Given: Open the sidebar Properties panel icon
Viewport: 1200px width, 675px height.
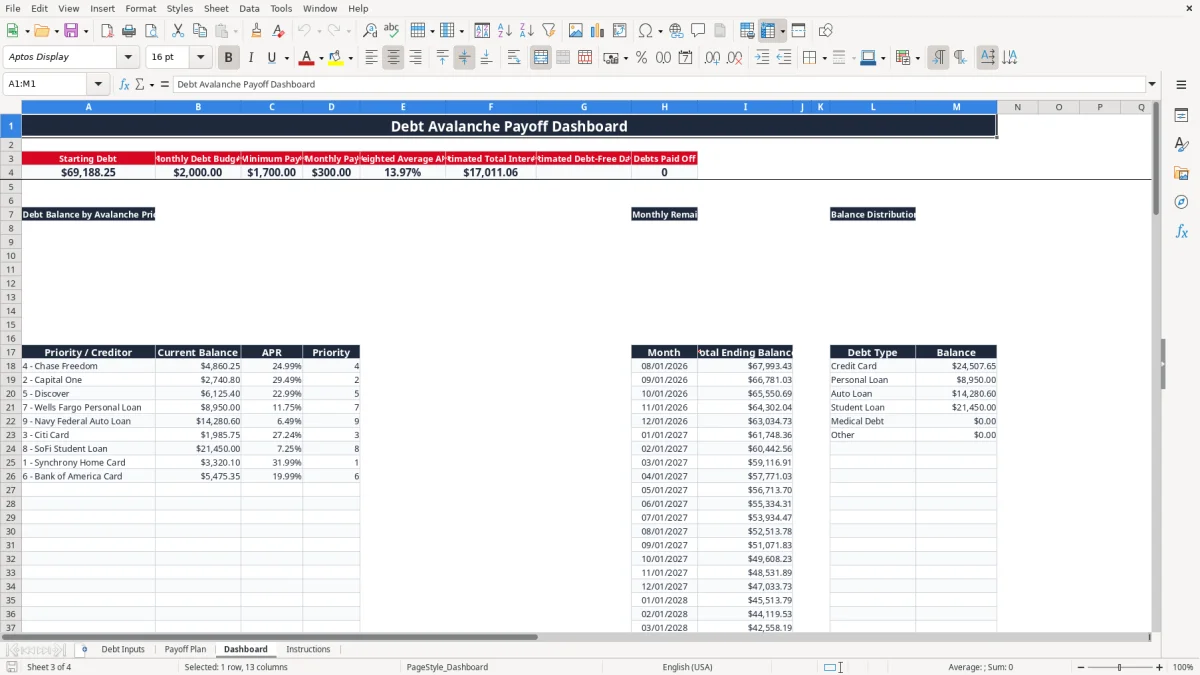Looking at the screenshot, I should pos(1181,116).
